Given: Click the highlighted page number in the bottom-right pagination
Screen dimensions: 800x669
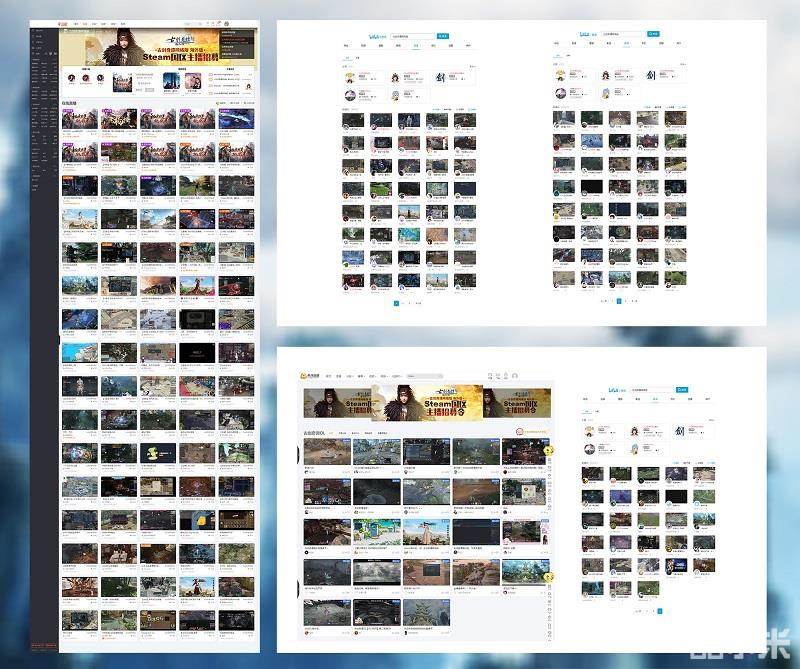Looking at the screenshot, I should pyautogui.click(x=659, y=610).
